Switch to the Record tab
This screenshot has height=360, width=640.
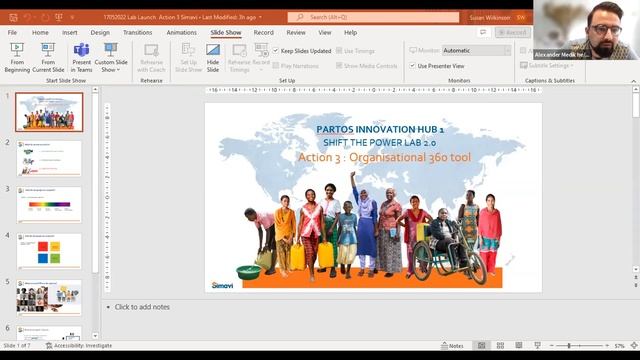(x=263, y=32)
